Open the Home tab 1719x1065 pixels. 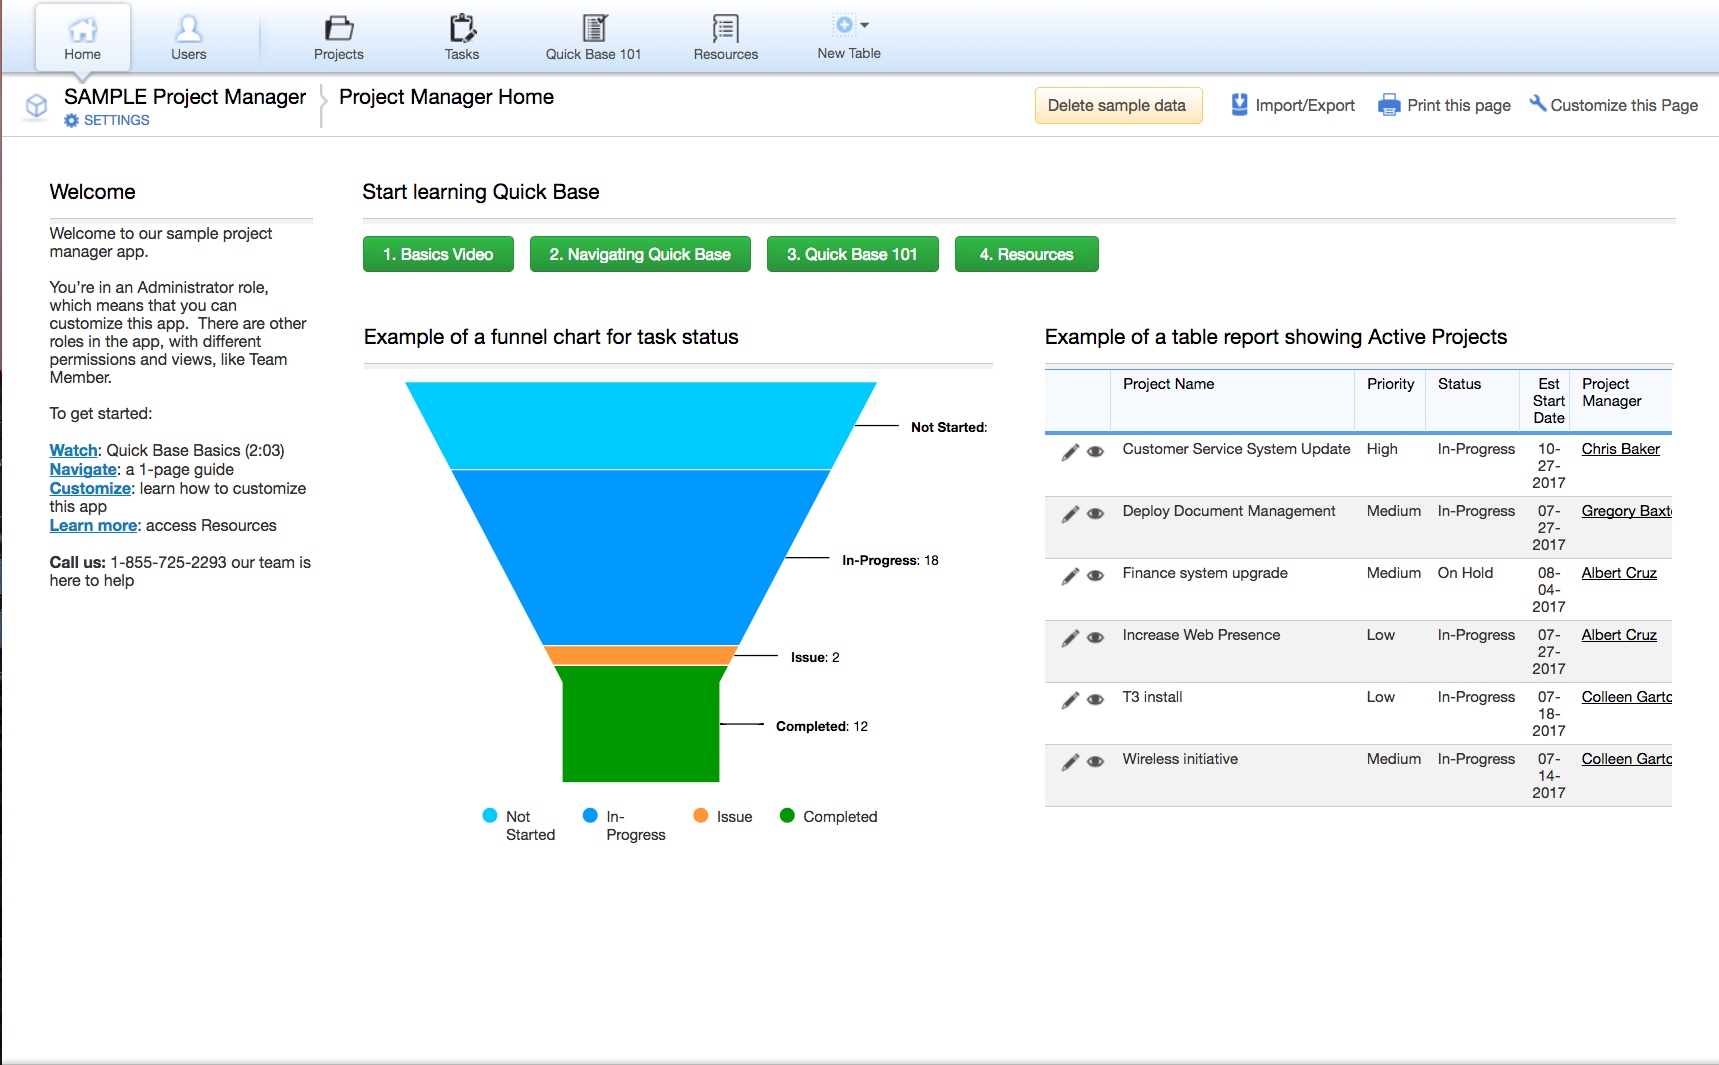click(82, 39)
